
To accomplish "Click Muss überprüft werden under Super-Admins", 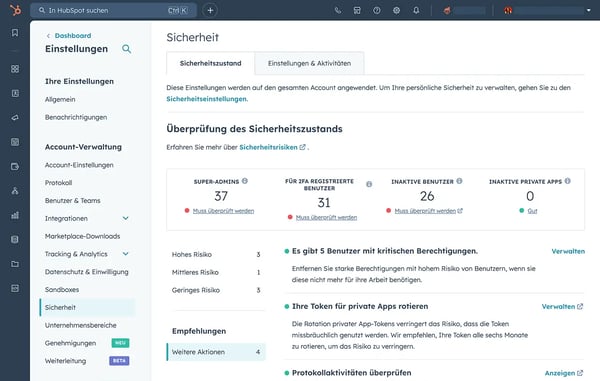I will 223,211.
